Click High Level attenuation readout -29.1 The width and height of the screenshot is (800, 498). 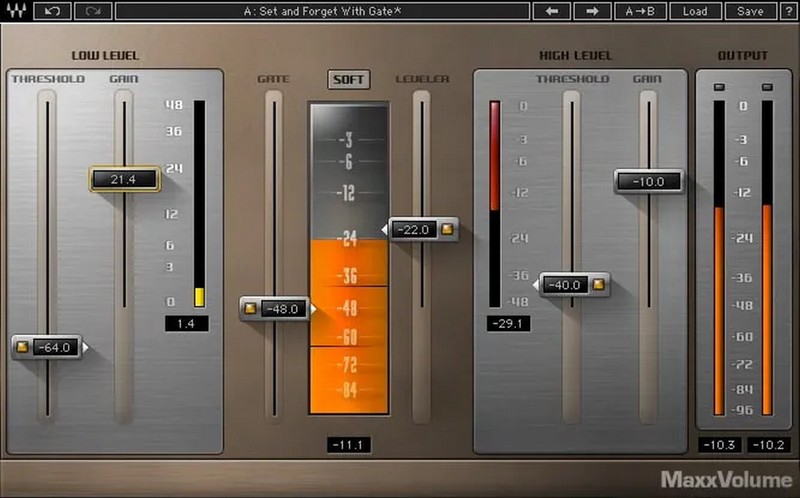[x=508, y=323]
